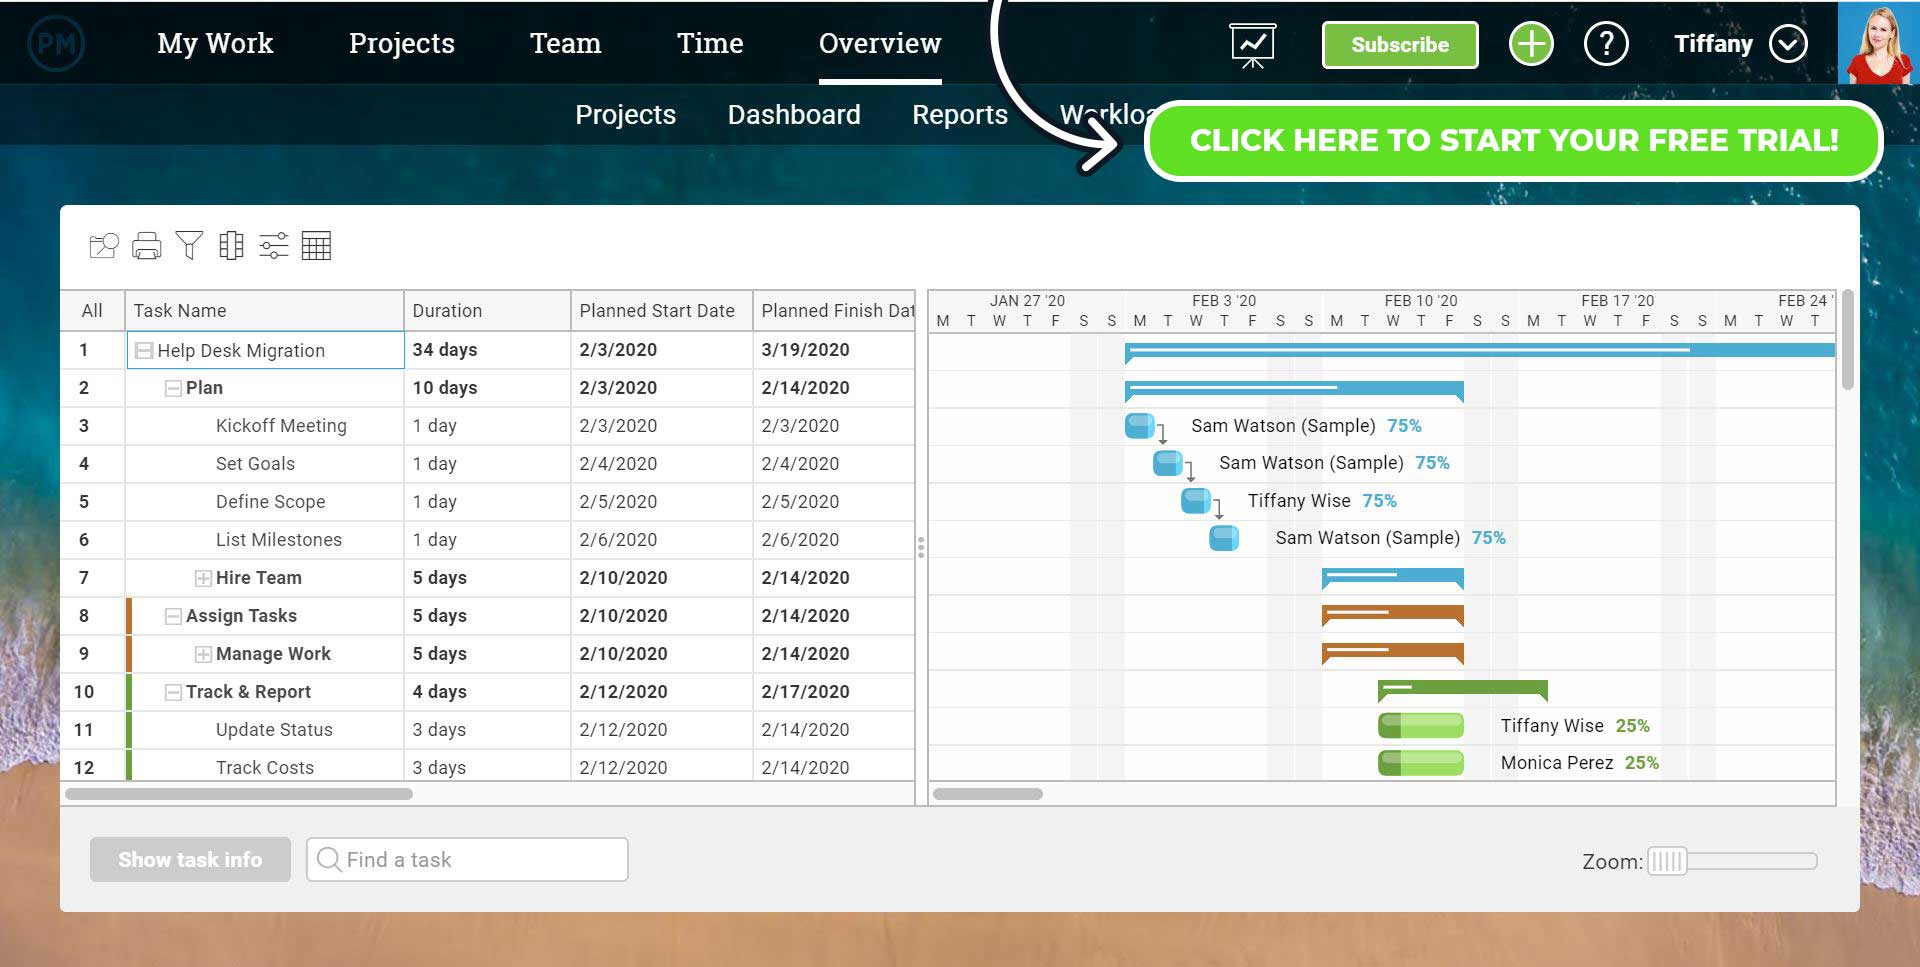Click the Task Name column header
Screen dimensions: 1920x967
click(x=264, y=311)
